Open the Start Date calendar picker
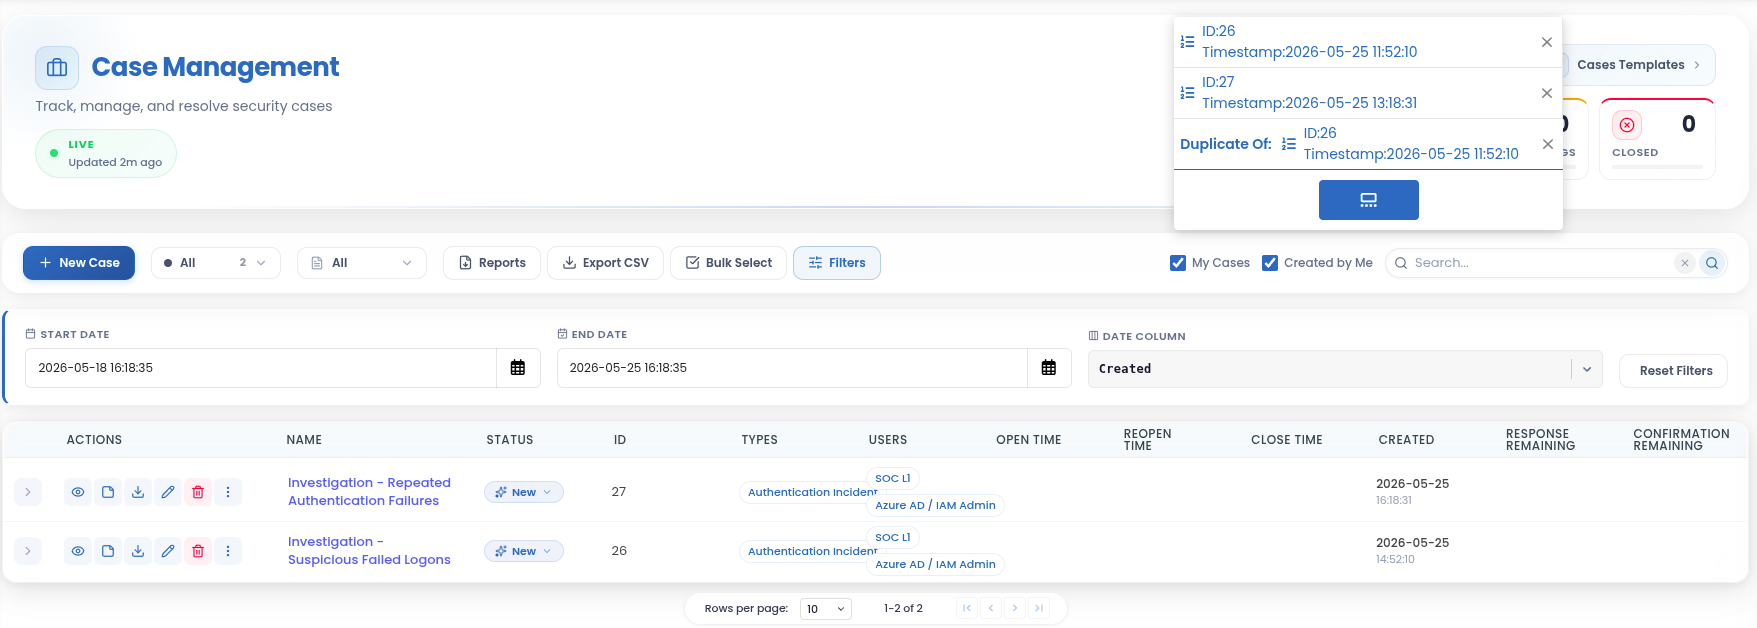Image resolution: width=1757 pixels, height=628 pixels. pos(518,368)
